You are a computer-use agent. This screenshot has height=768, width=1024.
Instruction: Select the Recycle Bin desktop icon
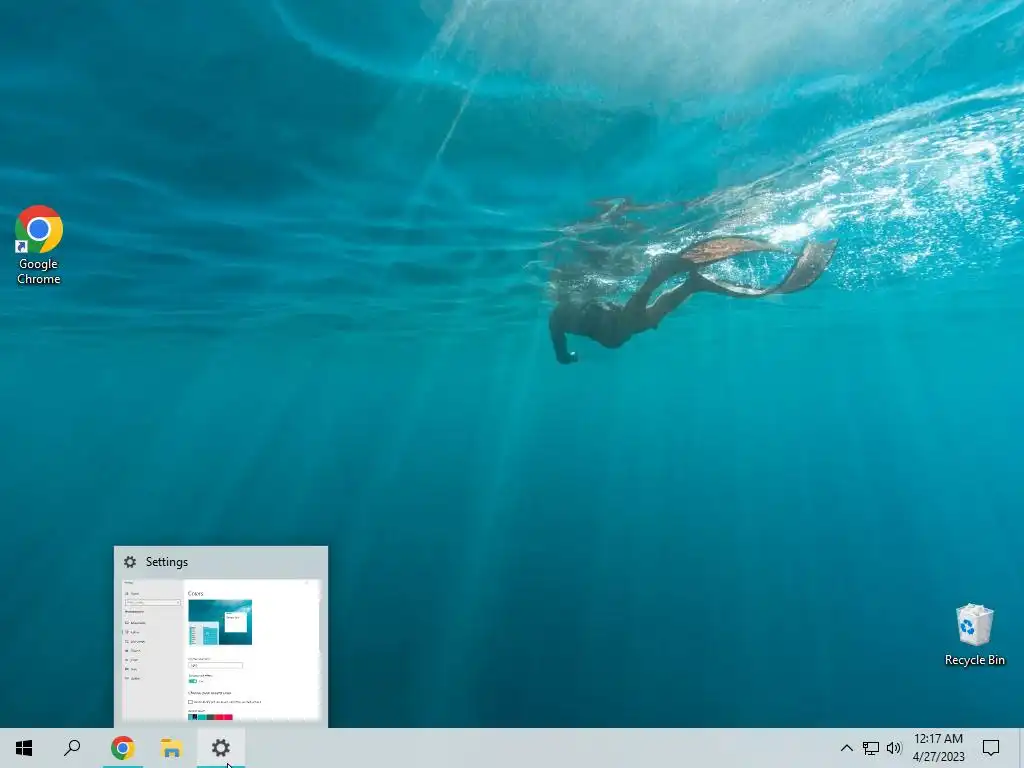click(974, 635)
